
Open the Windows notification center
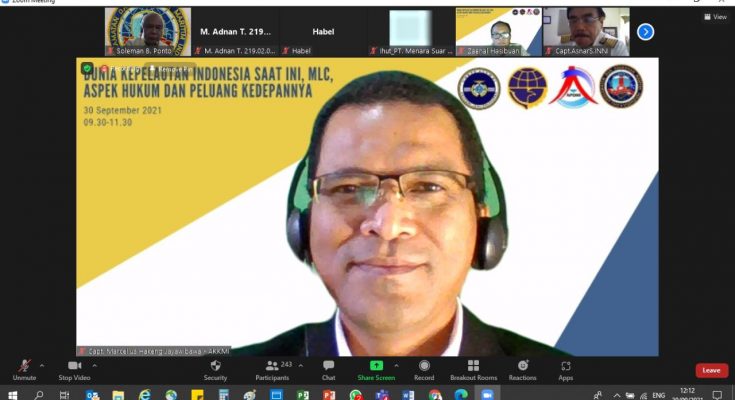click(x=717, y=395)
